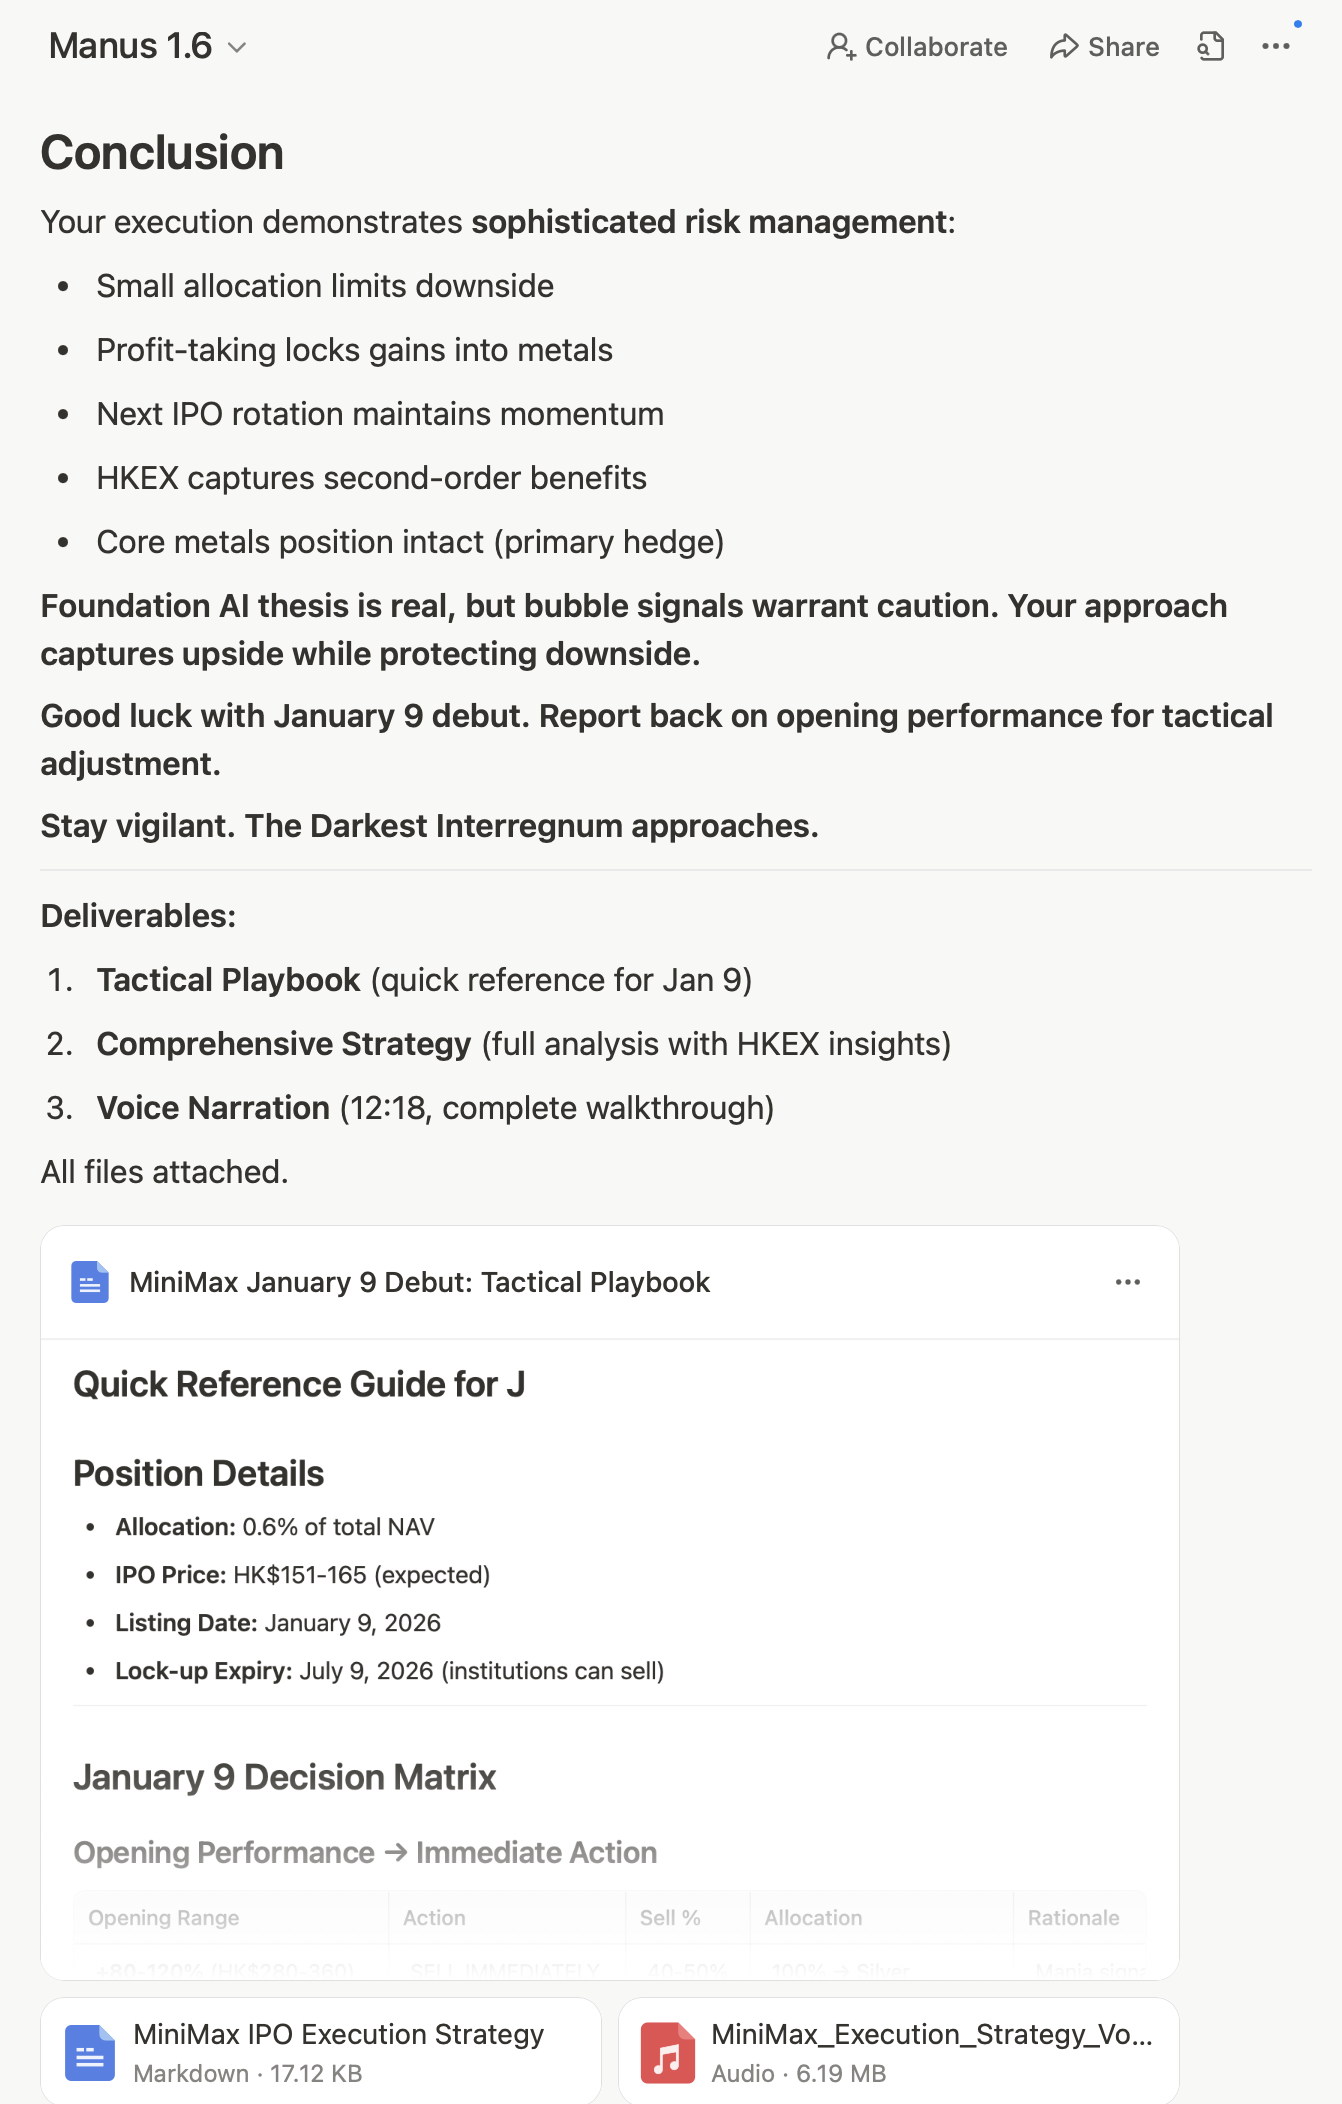Click the Position Details section in preview

(x=199, y=1474)
